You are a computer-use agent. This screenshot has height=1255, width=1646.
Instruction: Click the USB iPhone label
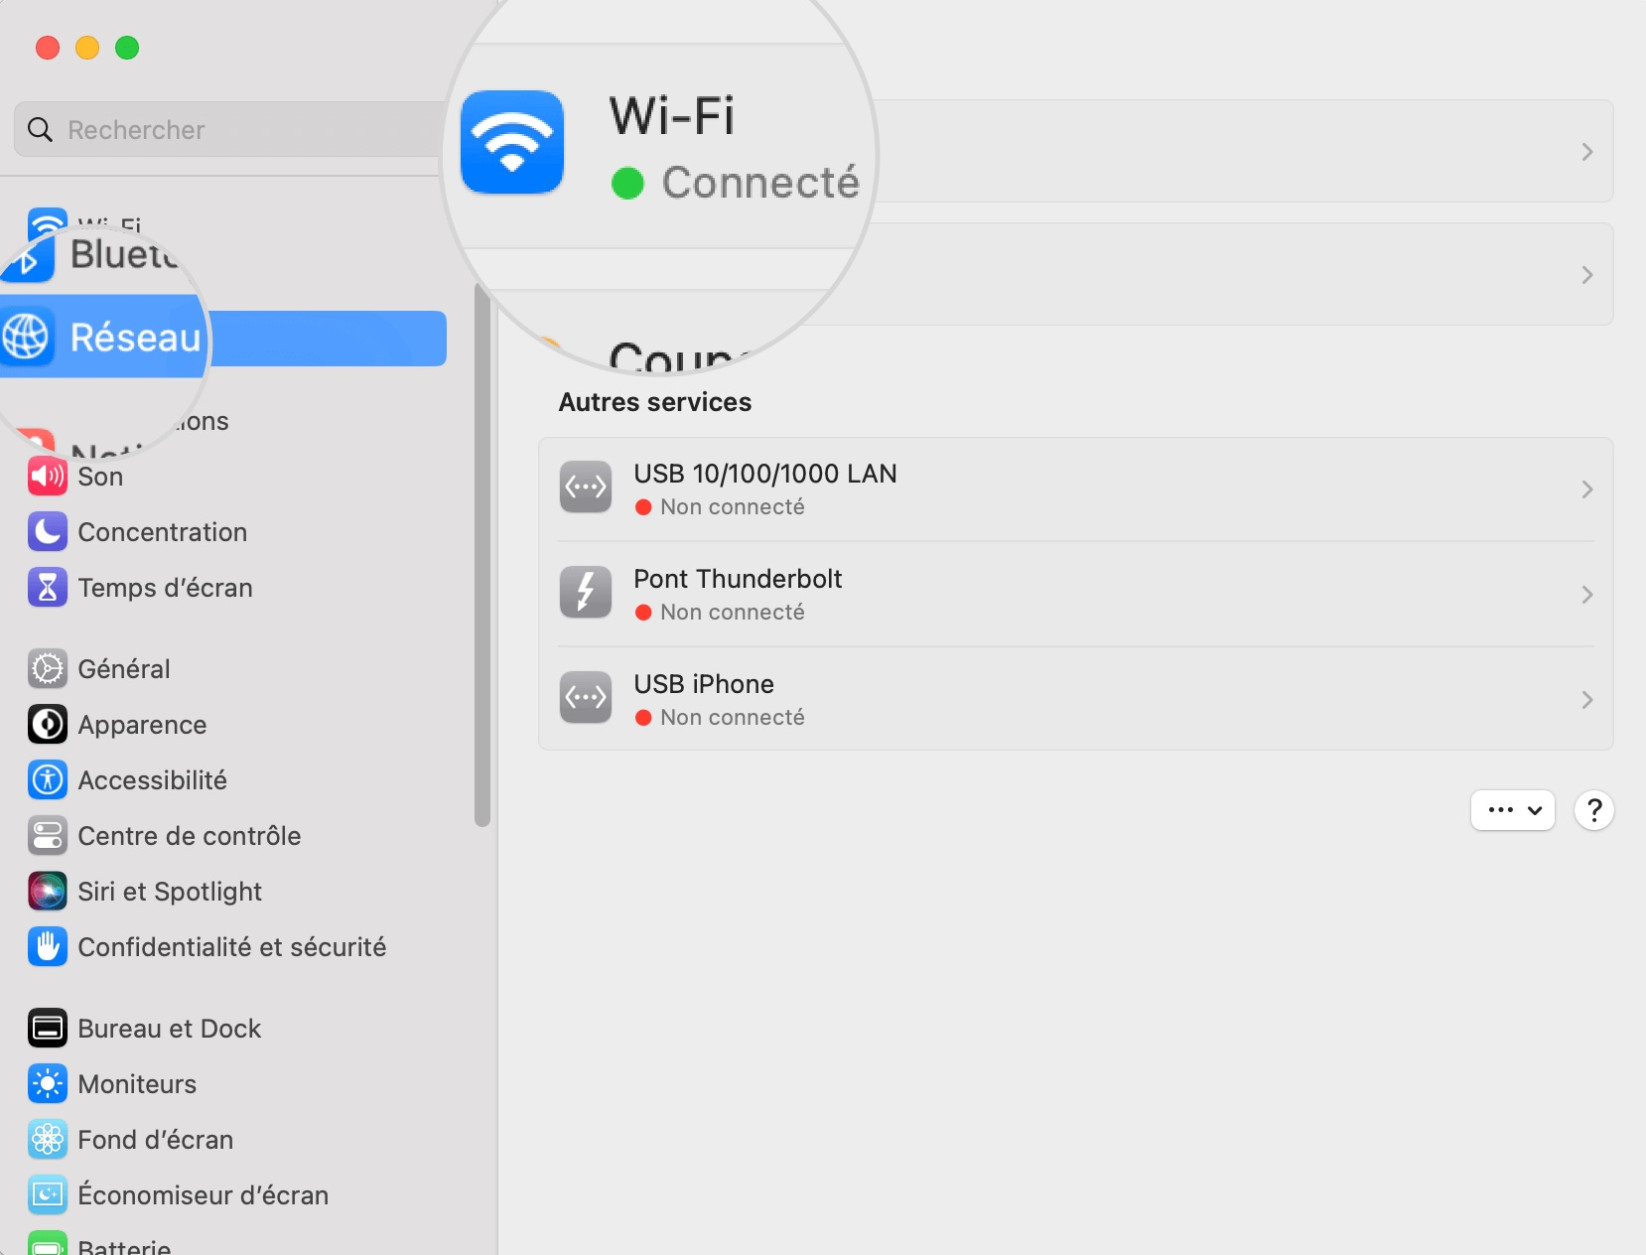tap(704, 684)
